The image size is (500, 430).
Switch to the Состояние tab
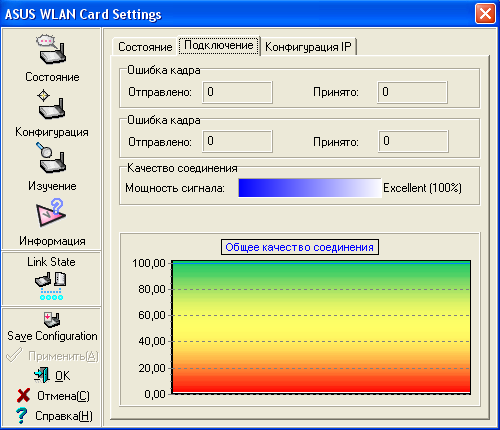tap(145, 47)
